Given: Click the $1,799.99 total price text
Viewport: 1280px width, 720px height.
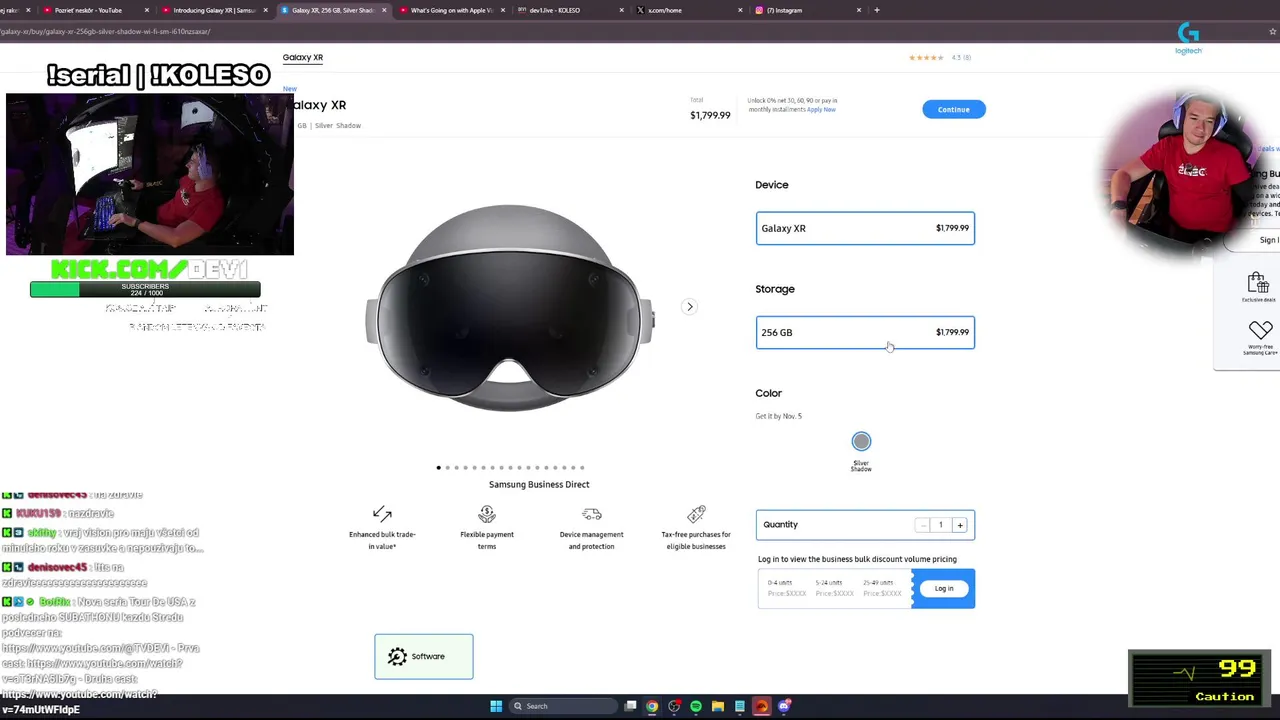Looking at the screenshot, I should [x=710, y=115].
